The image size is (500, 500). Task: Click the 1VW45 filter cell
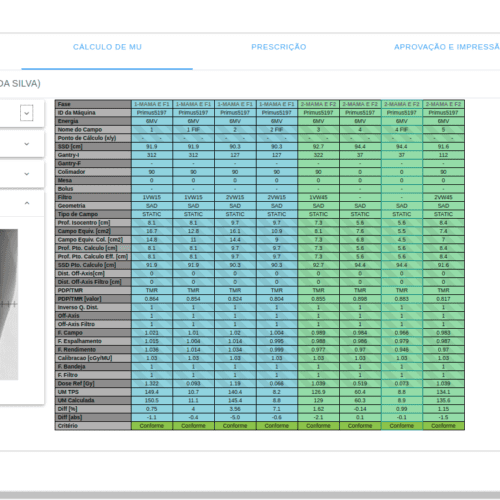tap(318, 197)
